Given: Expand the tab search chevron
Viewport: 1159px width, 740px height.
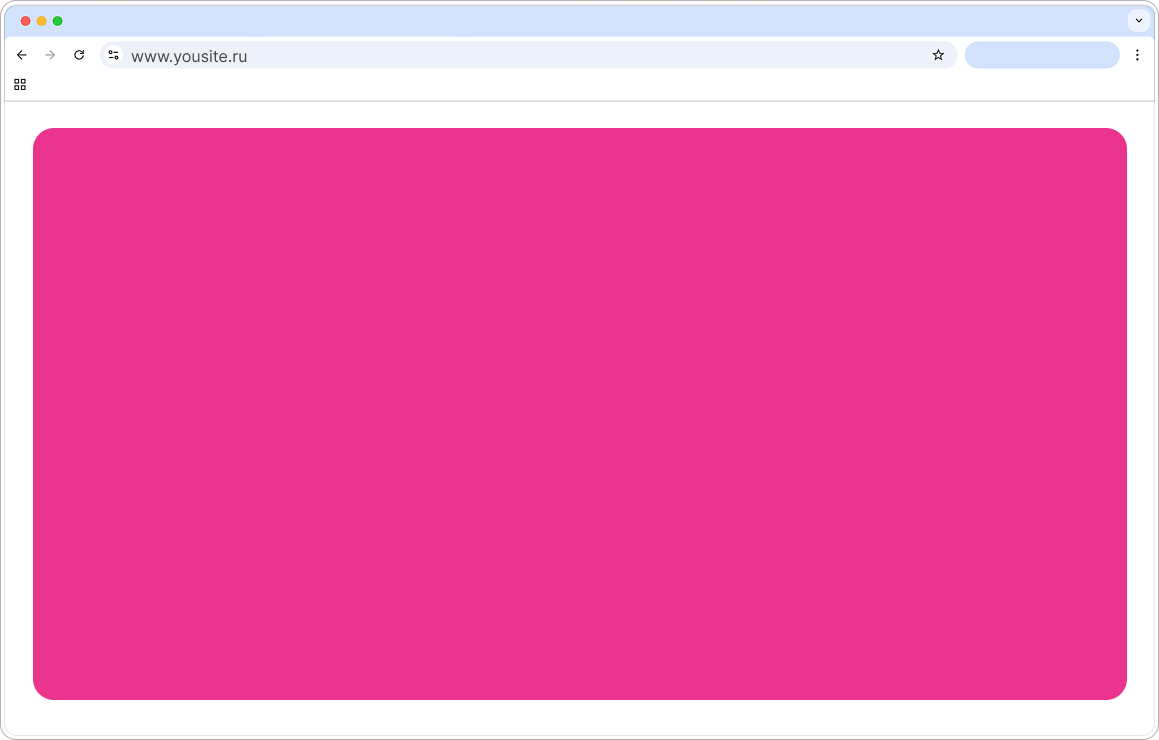Looking at the screenshot, I should (x=1138, y=21).
